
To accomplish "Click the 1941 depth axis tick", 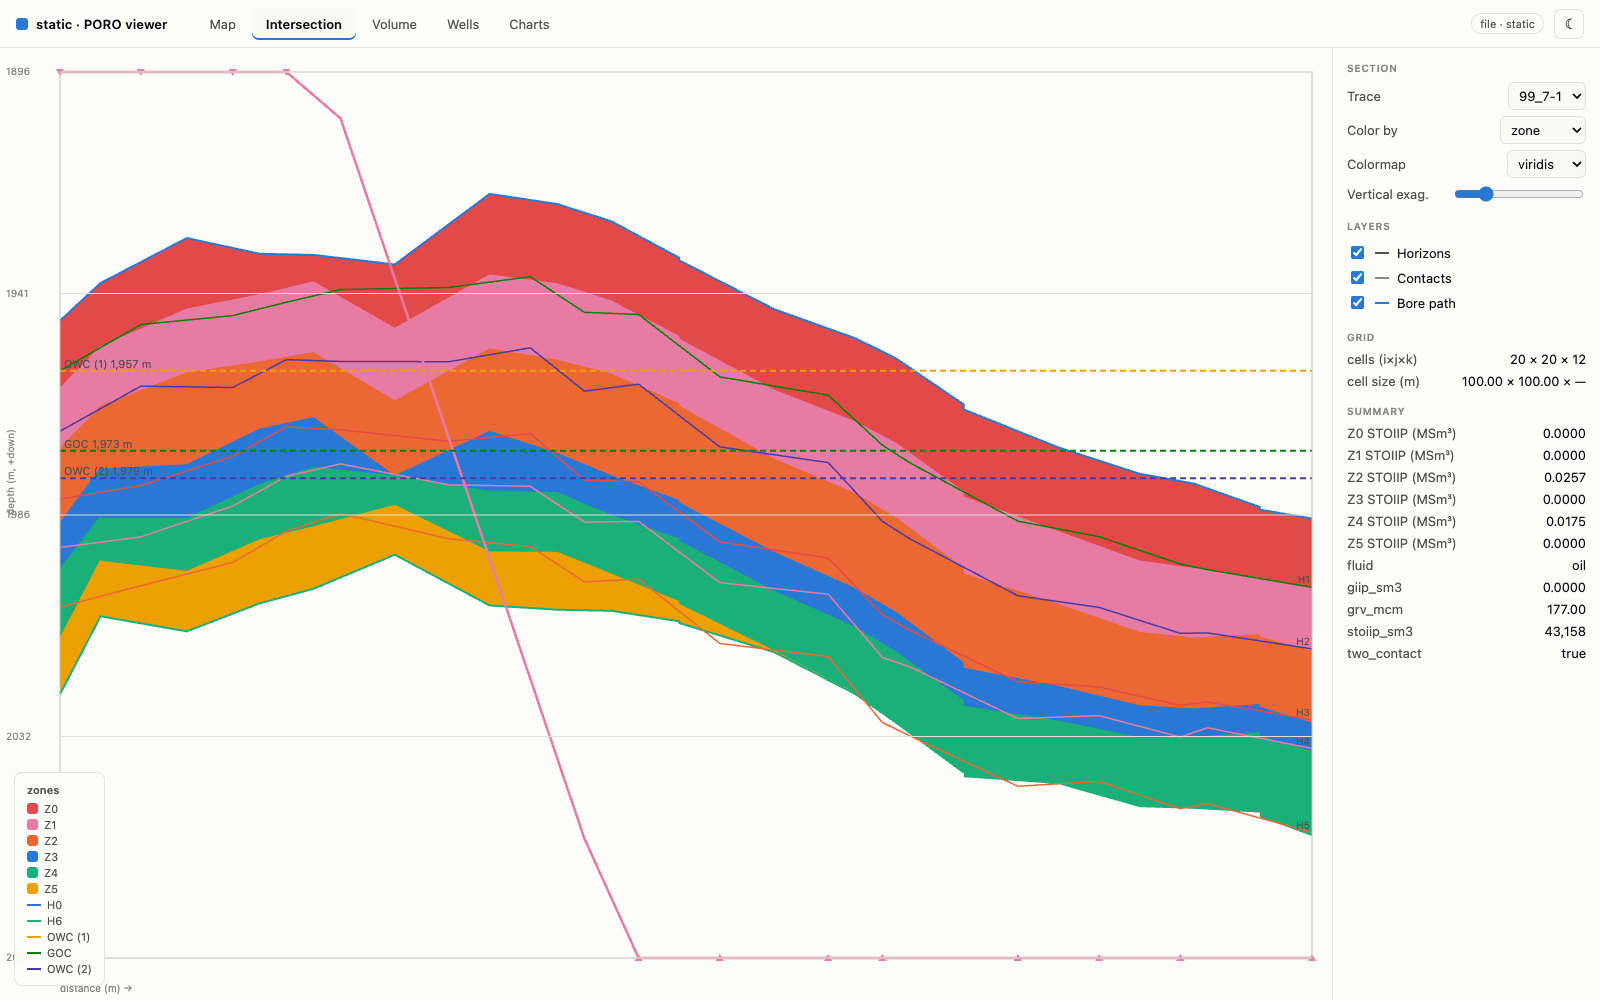I will click(18, 293).
